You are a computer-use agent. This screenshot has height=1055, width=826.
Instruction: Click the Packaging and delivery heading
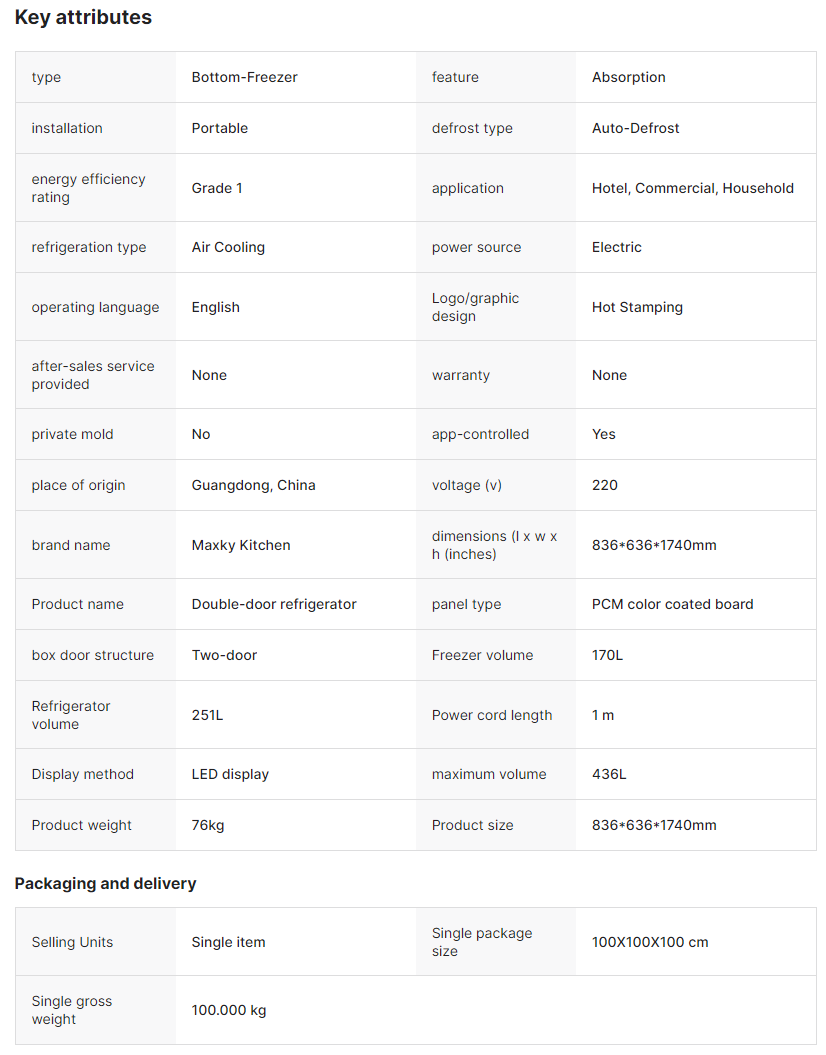[105, 883]
